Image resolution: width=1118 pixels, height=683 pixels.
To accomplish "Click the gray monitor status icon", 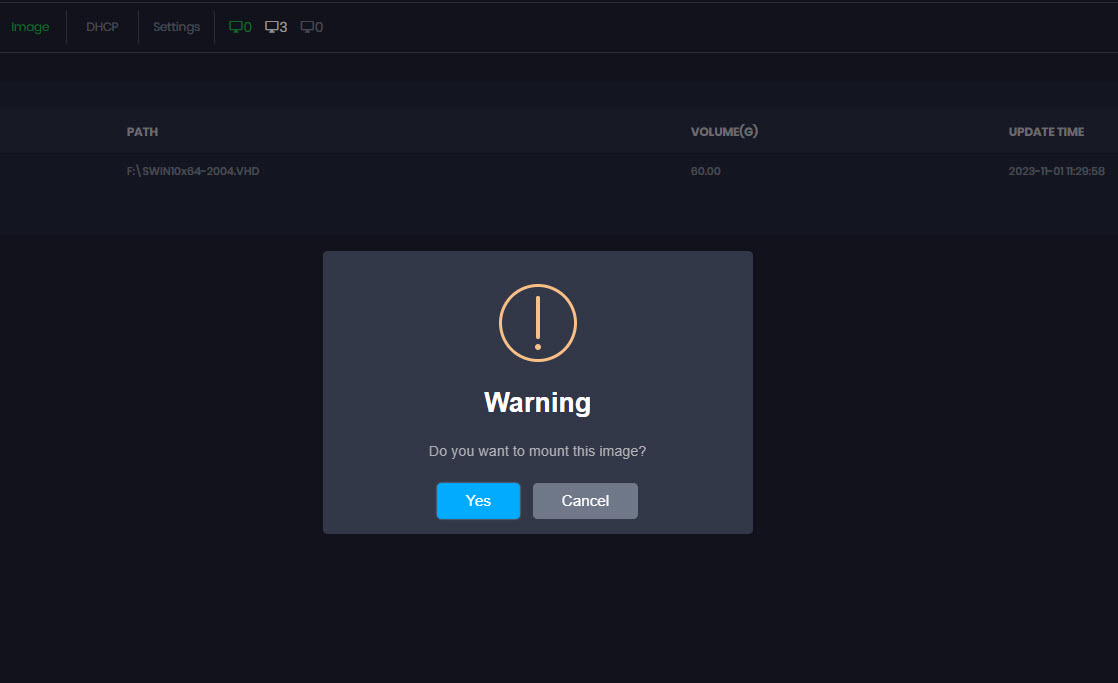I will click(x=307, y=27).
